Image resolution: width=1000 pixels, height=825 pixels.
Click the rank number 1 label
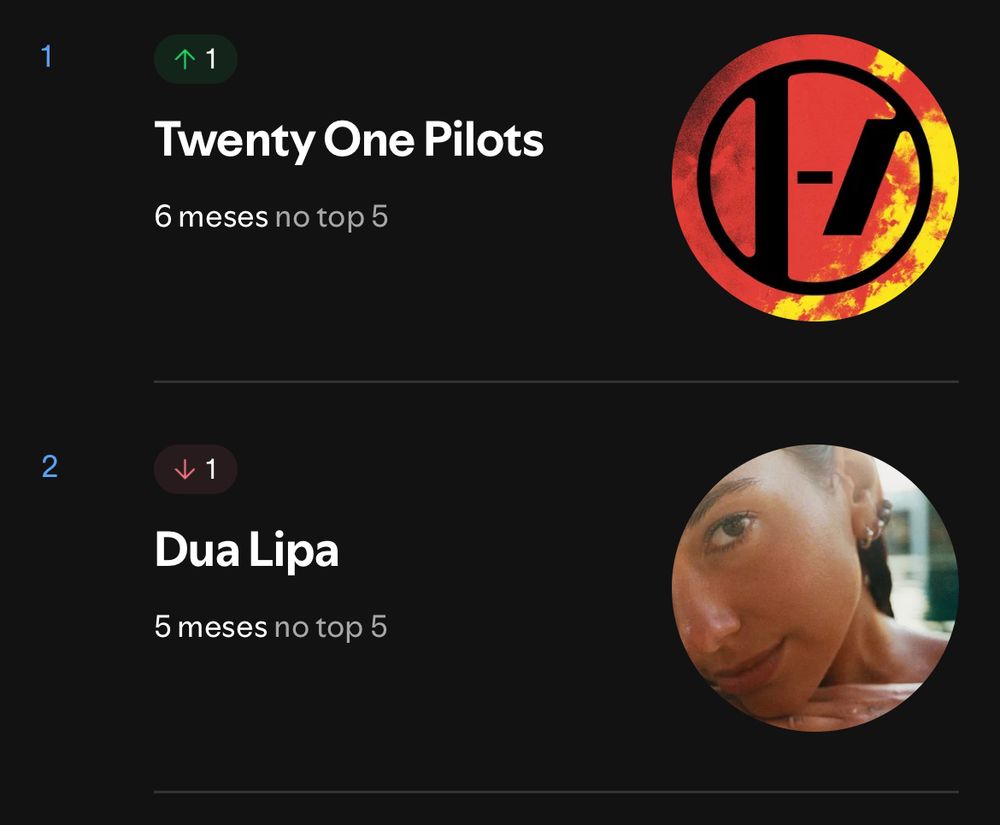click(x=47, y=56)
